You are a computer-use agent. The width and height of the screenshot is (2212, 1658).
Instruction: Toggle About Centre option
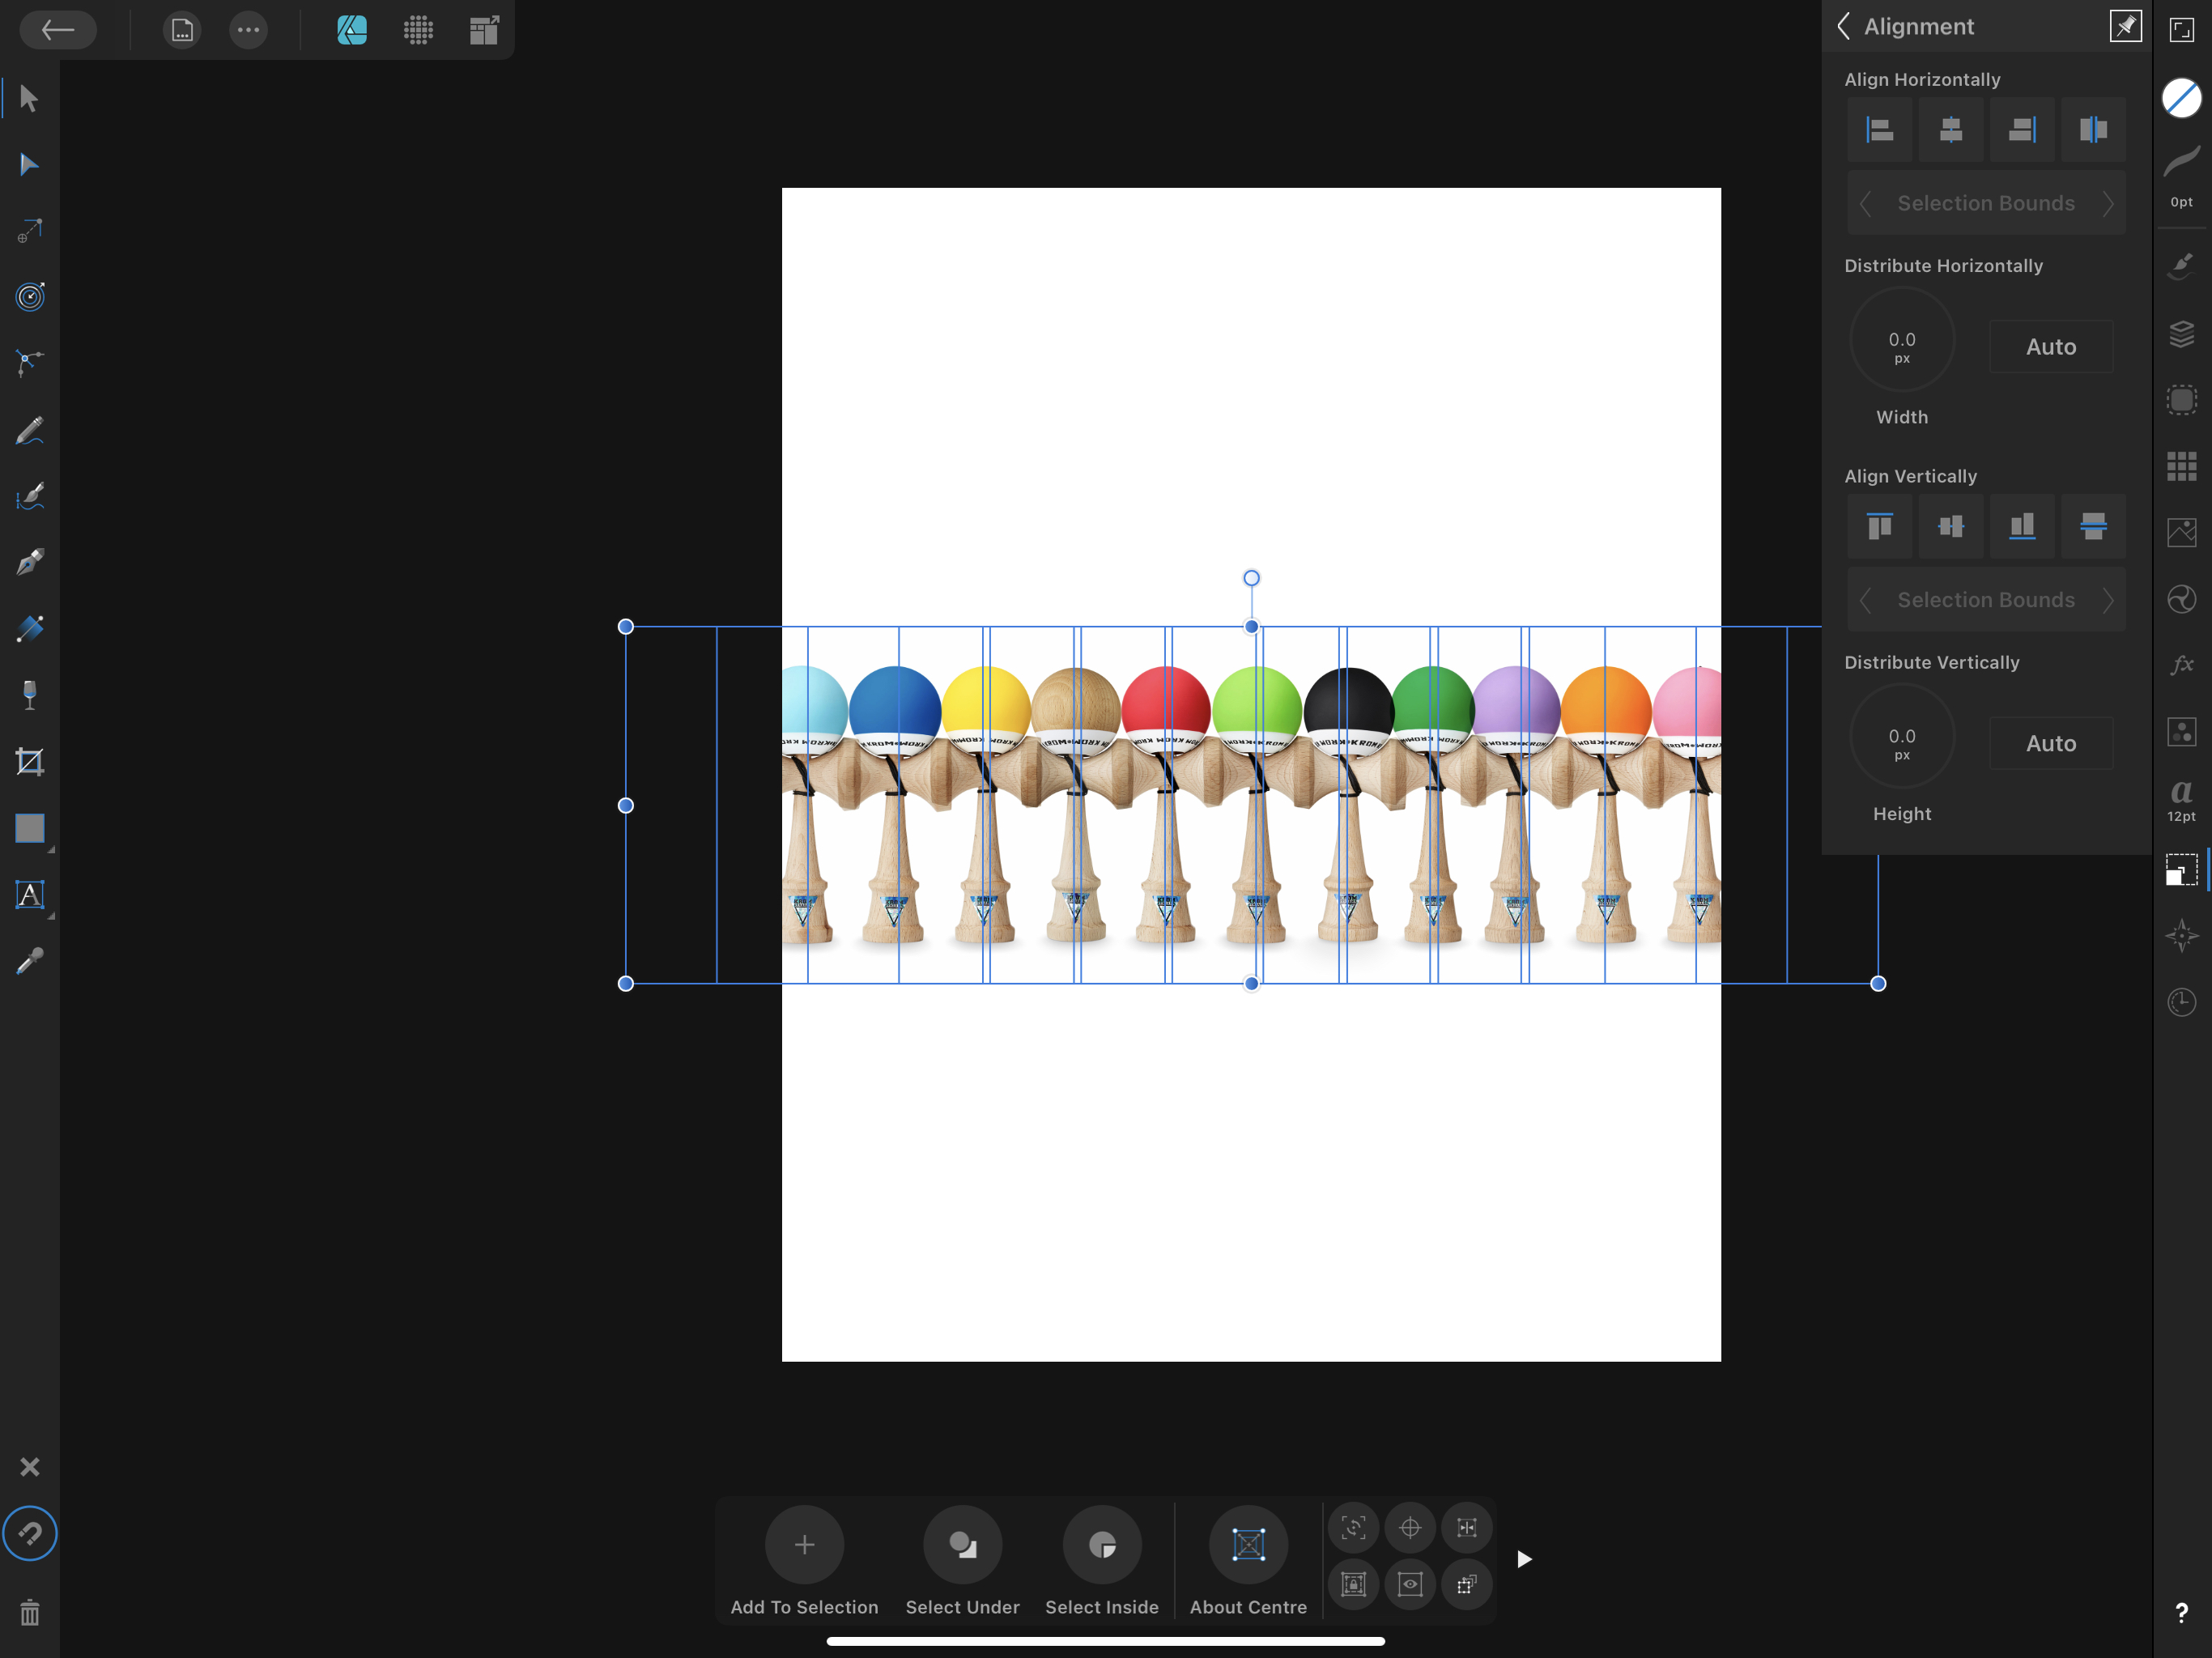tap(1248, 1561)
